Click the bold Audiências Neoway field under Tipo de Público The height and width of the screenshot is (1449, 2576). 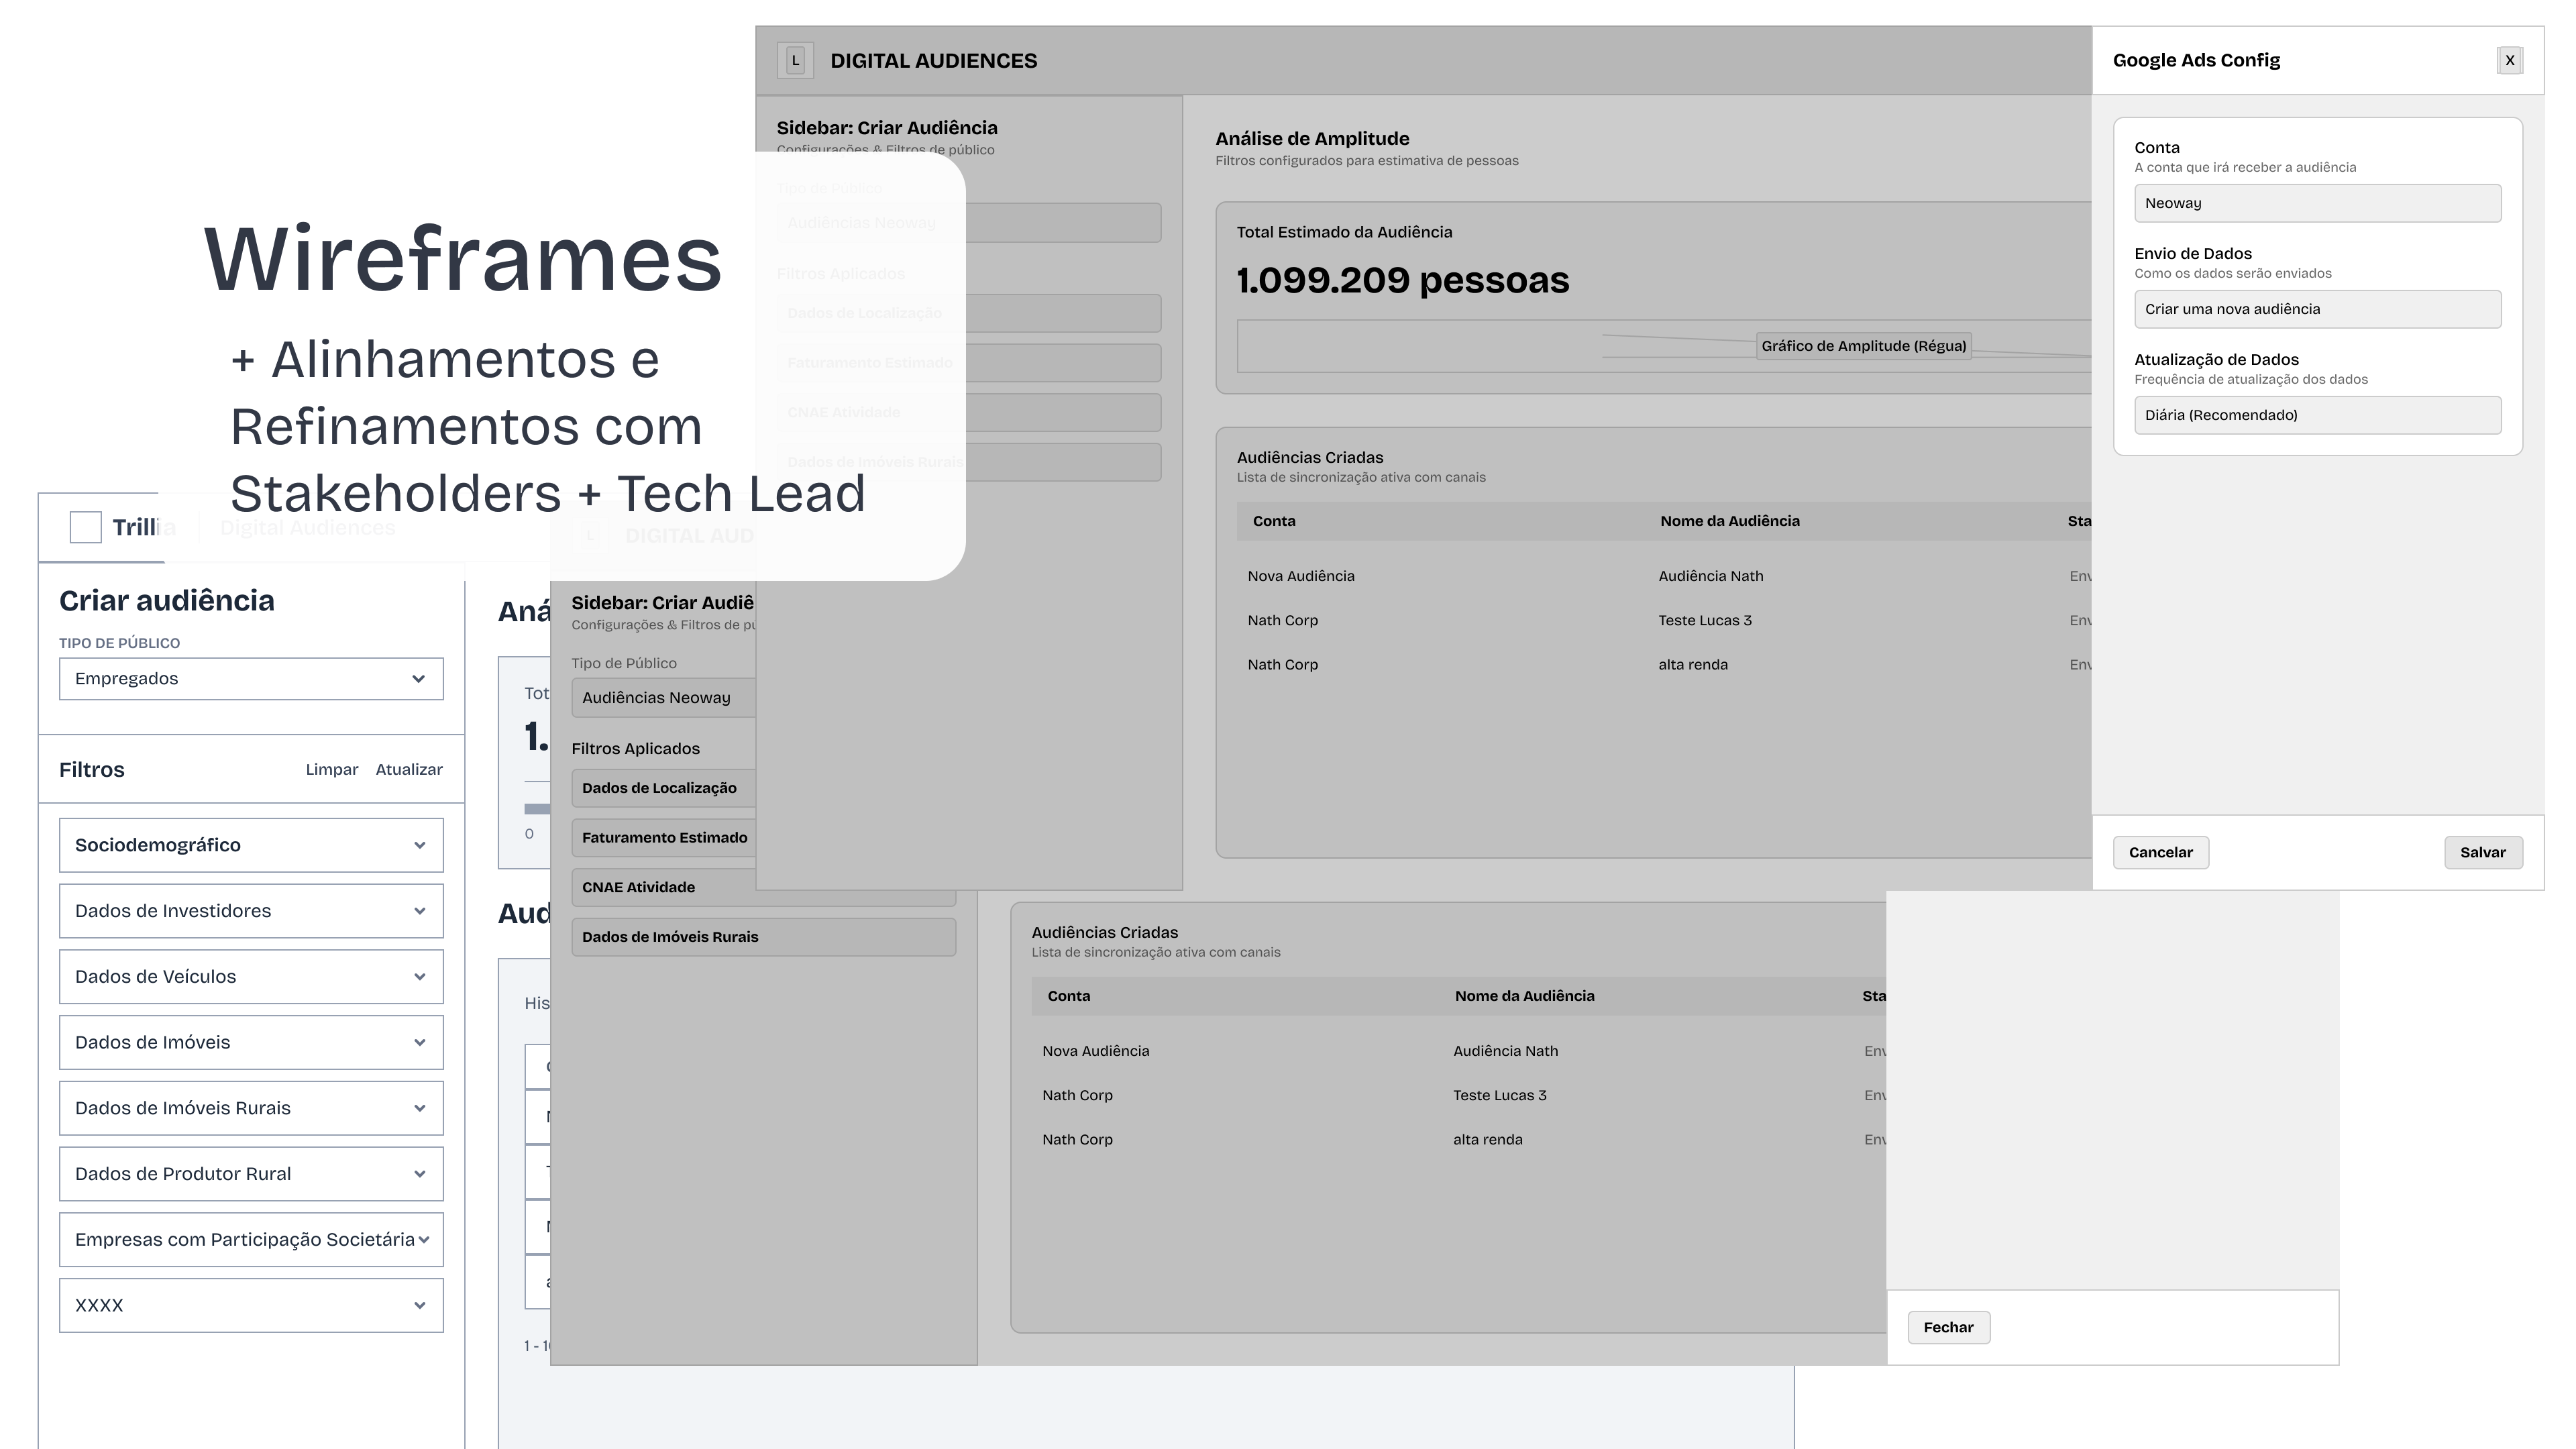coord(663,698)
